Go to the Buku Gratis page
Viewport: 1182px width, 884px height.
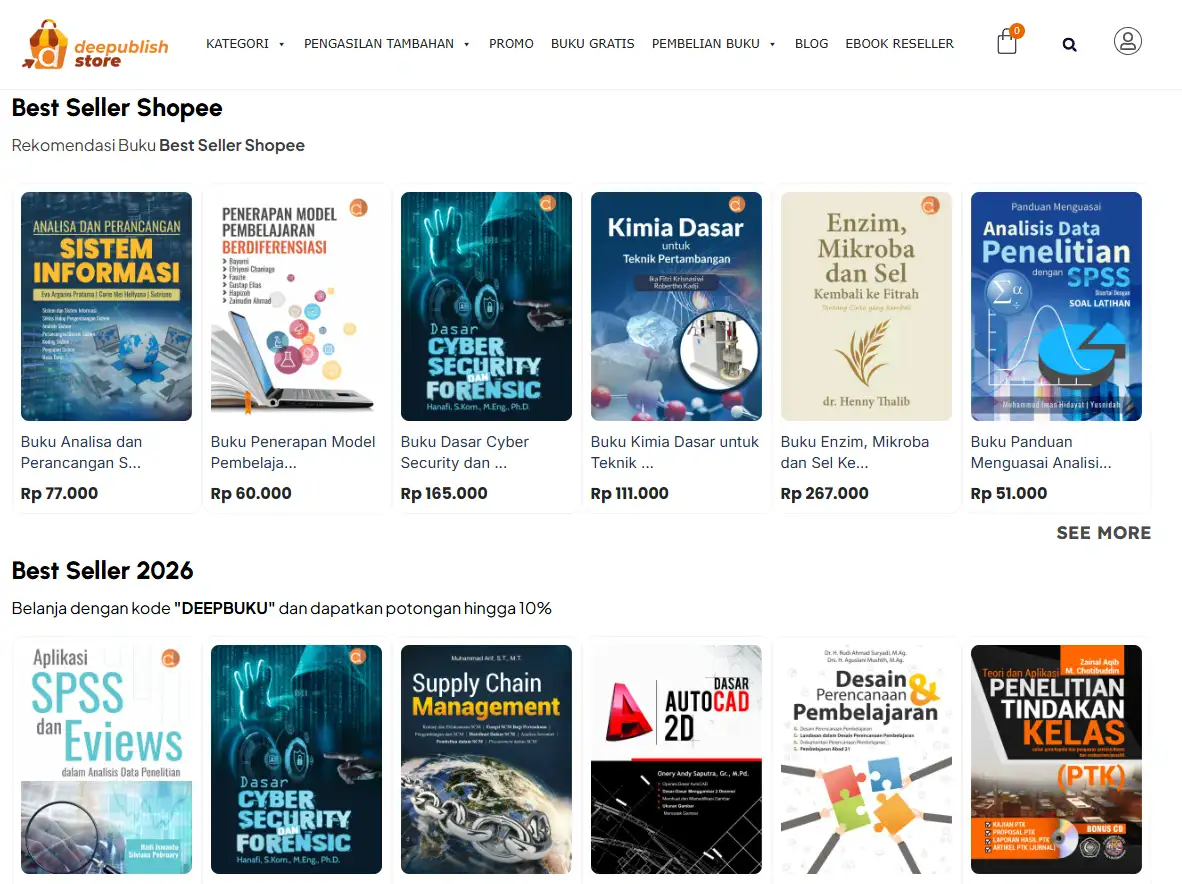pyautogui.click(x=592, y=44)
